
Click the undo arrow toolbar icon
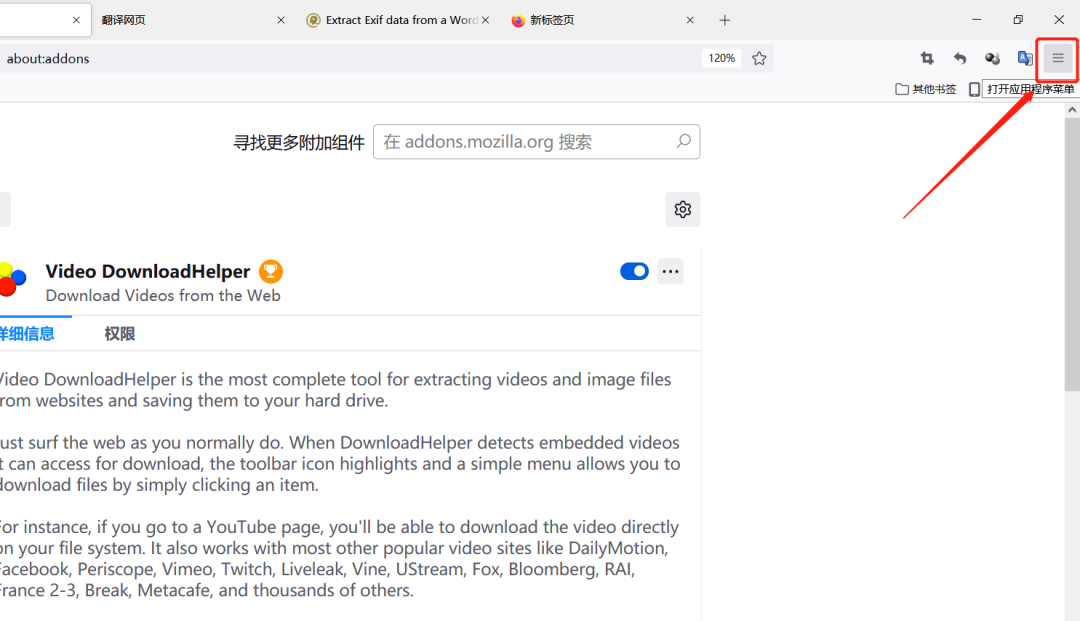coord(959,59)
